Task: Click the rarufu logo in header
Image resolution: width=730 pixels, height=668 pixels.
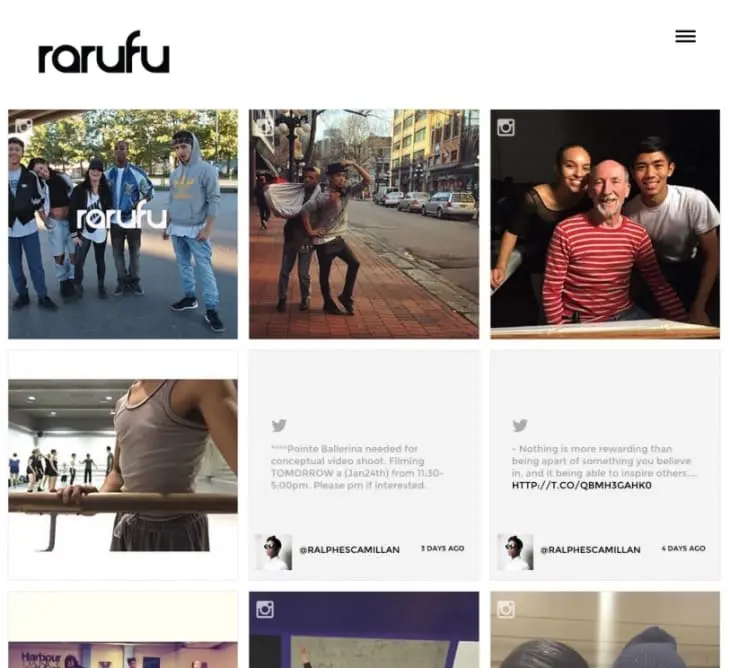Action: point(104,52)
